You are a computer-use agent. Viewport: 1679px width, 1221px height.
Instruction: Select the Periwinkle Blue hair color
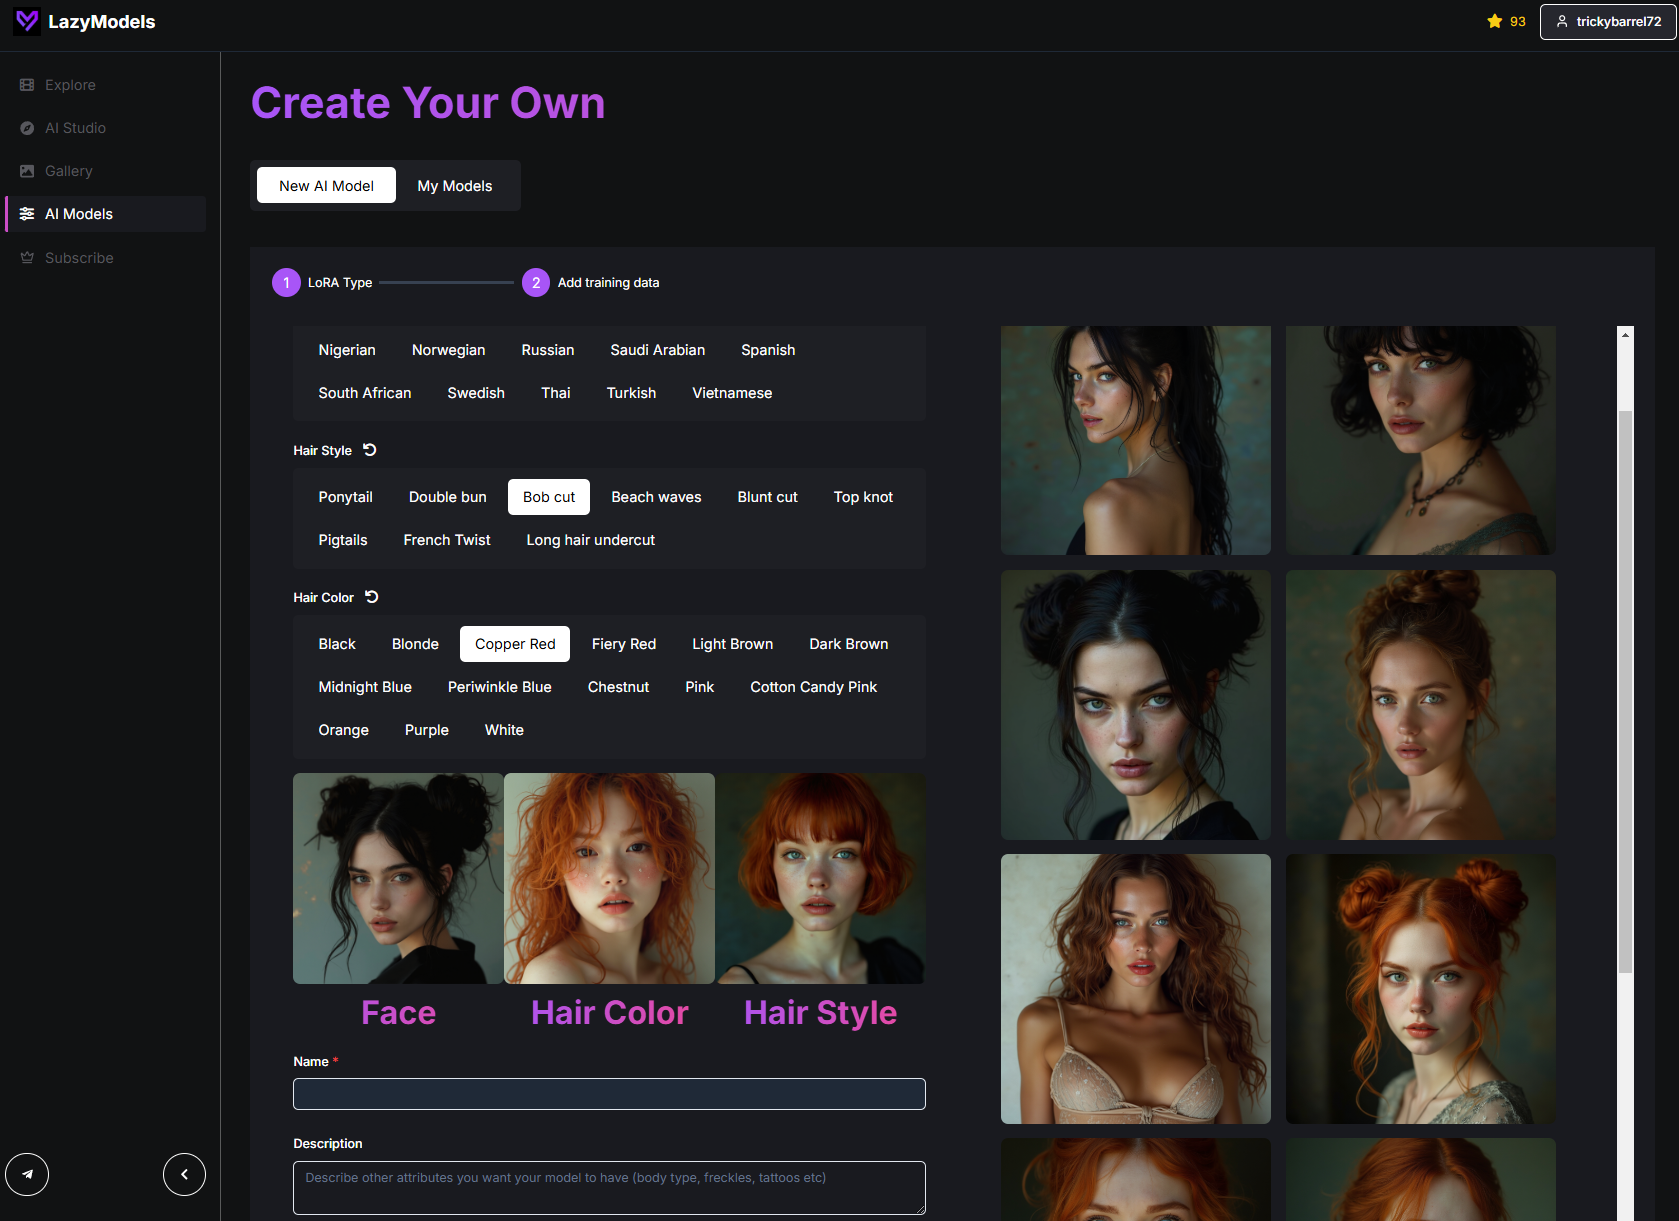(500, 687)
